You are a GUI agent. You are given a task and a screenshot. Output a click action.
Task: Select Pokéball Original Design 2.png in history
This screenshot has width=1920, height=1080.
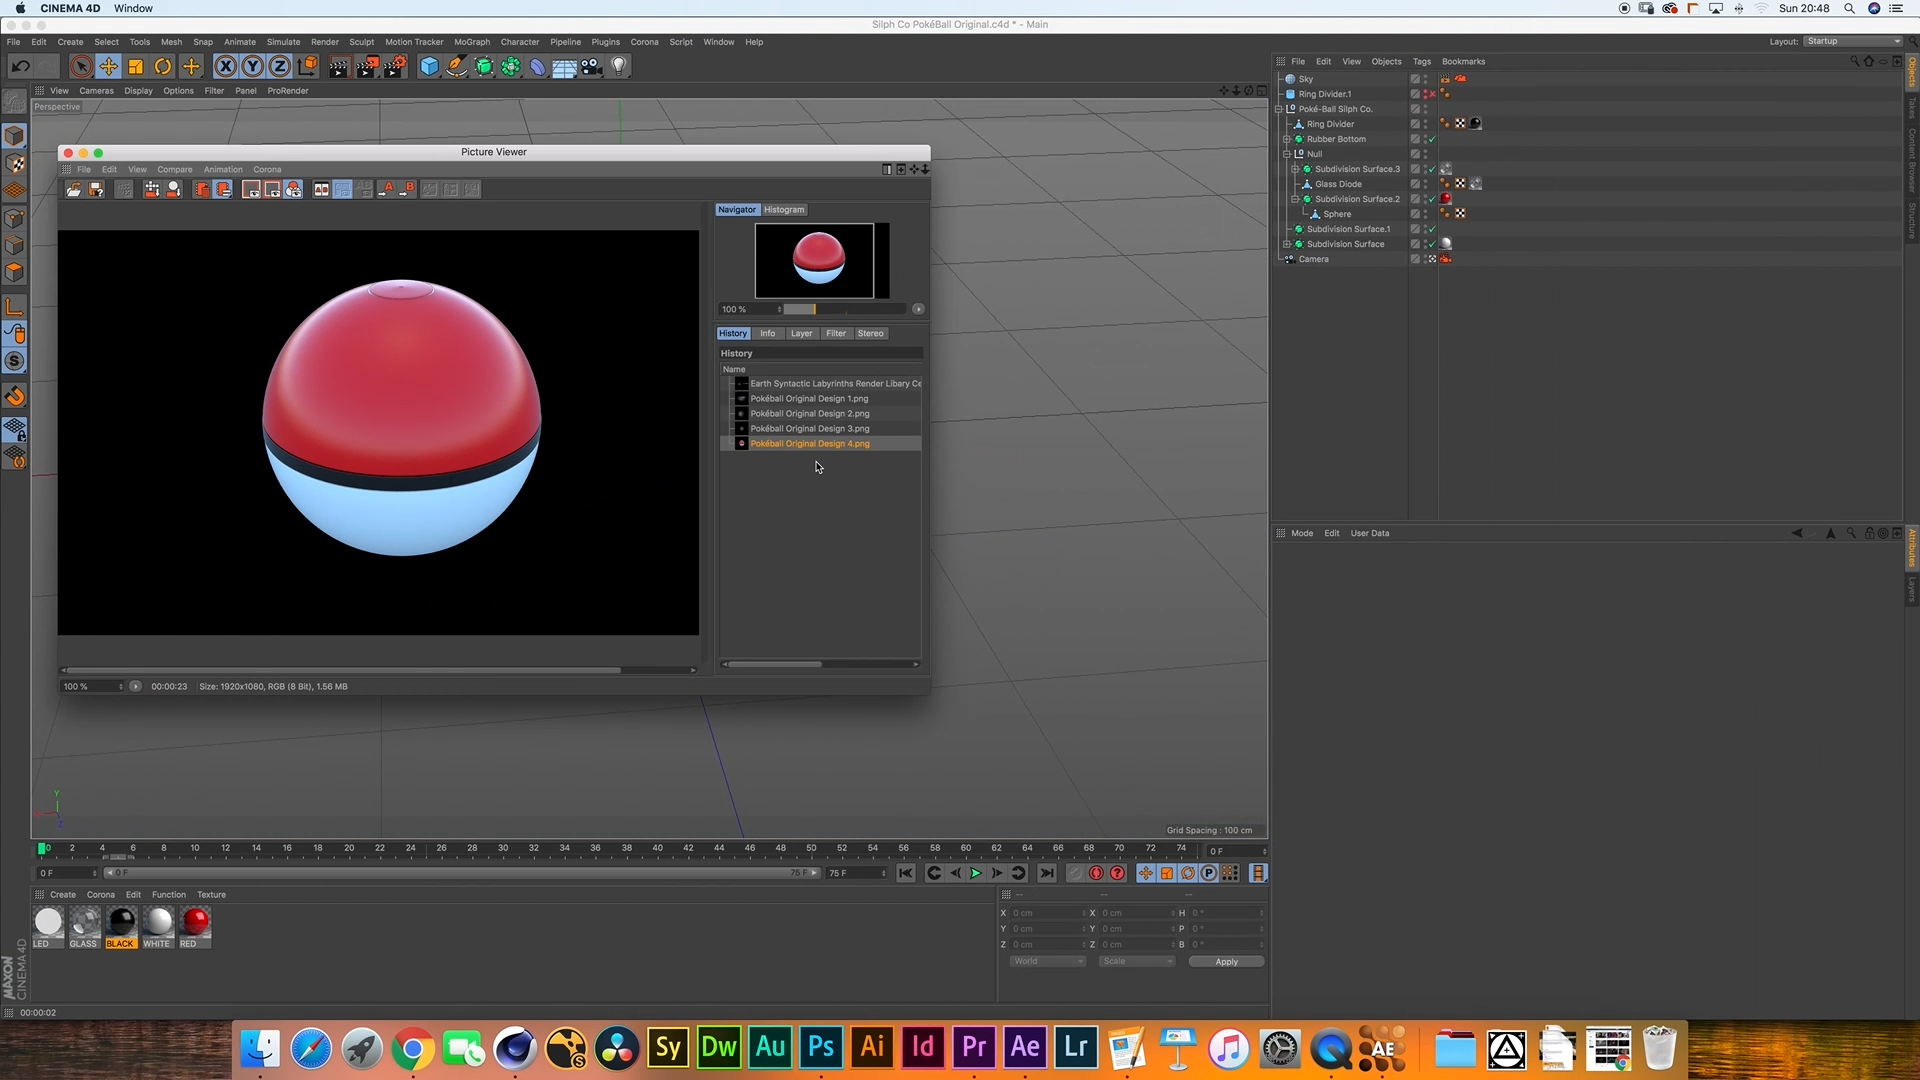point(809,414)
